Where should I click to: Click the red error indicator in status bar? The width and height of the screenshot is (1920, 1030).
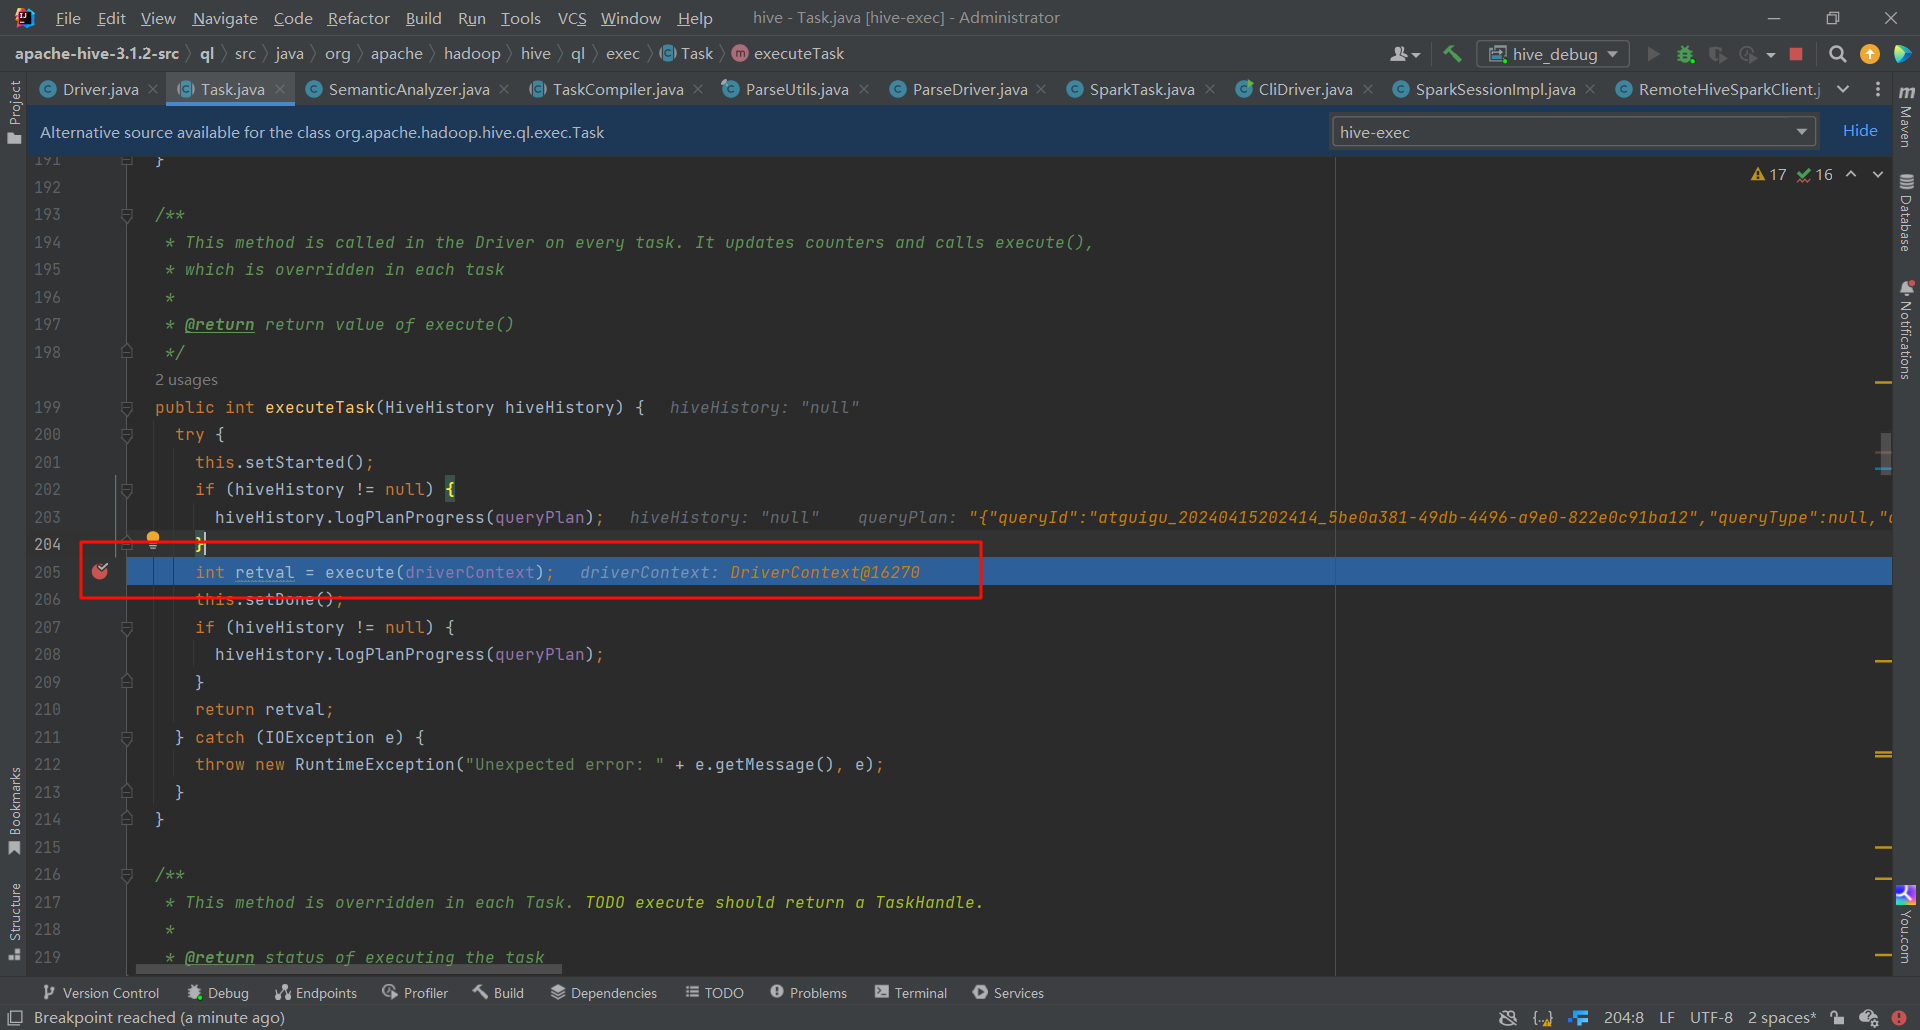pyautogui.click(x=1899, y=1018)
